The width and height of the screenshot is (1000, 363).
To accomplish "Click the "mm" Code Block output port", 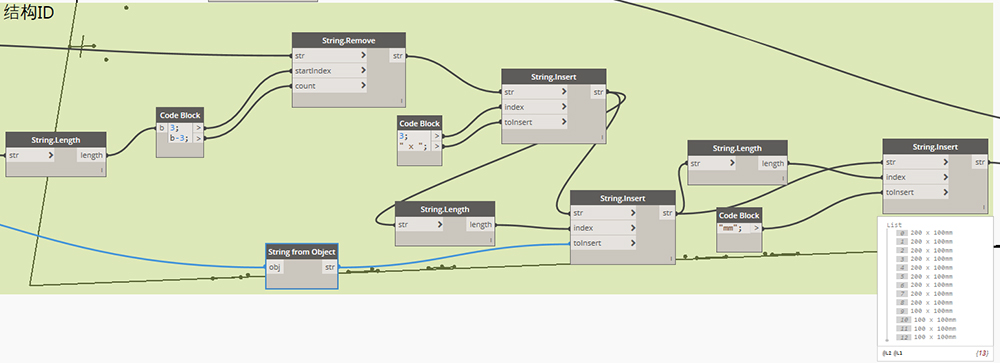I will (756, 228).
